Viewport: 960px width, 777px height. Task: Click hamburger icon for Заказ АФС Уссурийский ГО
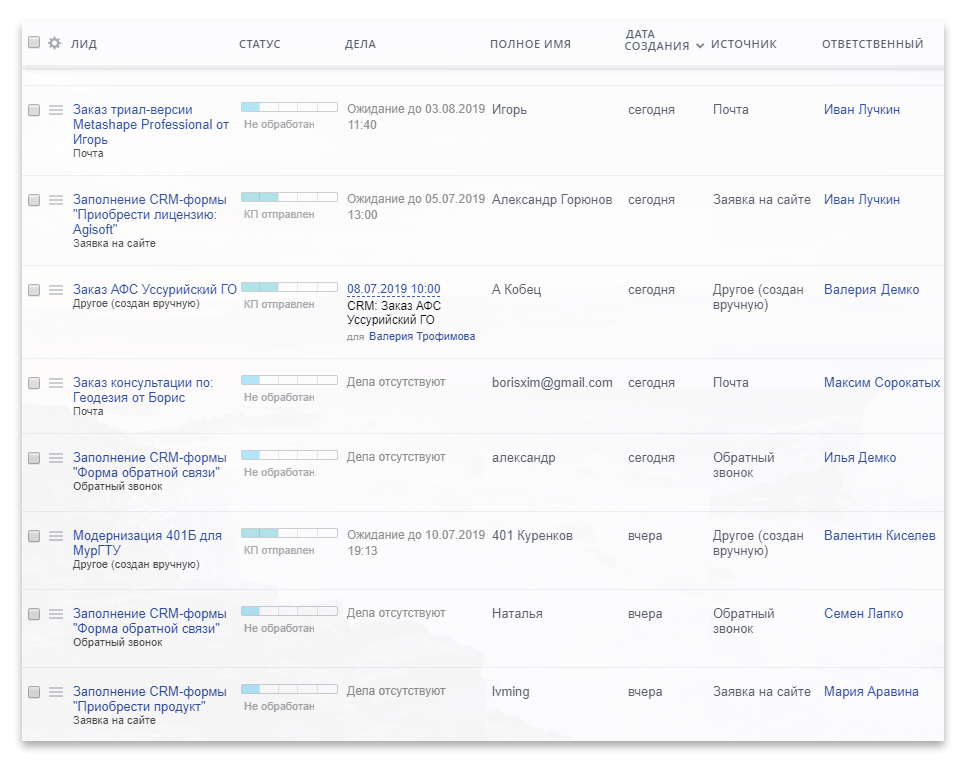click(x=56, y=290)
